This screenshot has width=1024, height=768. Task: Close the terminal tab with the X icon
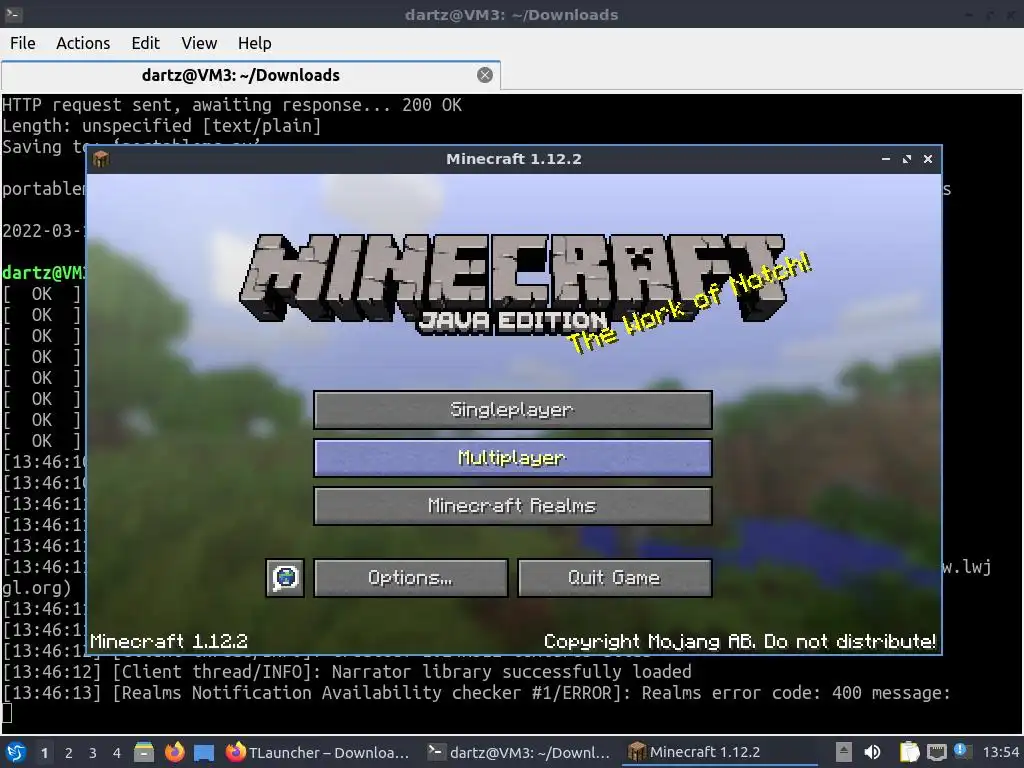coord(485,75)
